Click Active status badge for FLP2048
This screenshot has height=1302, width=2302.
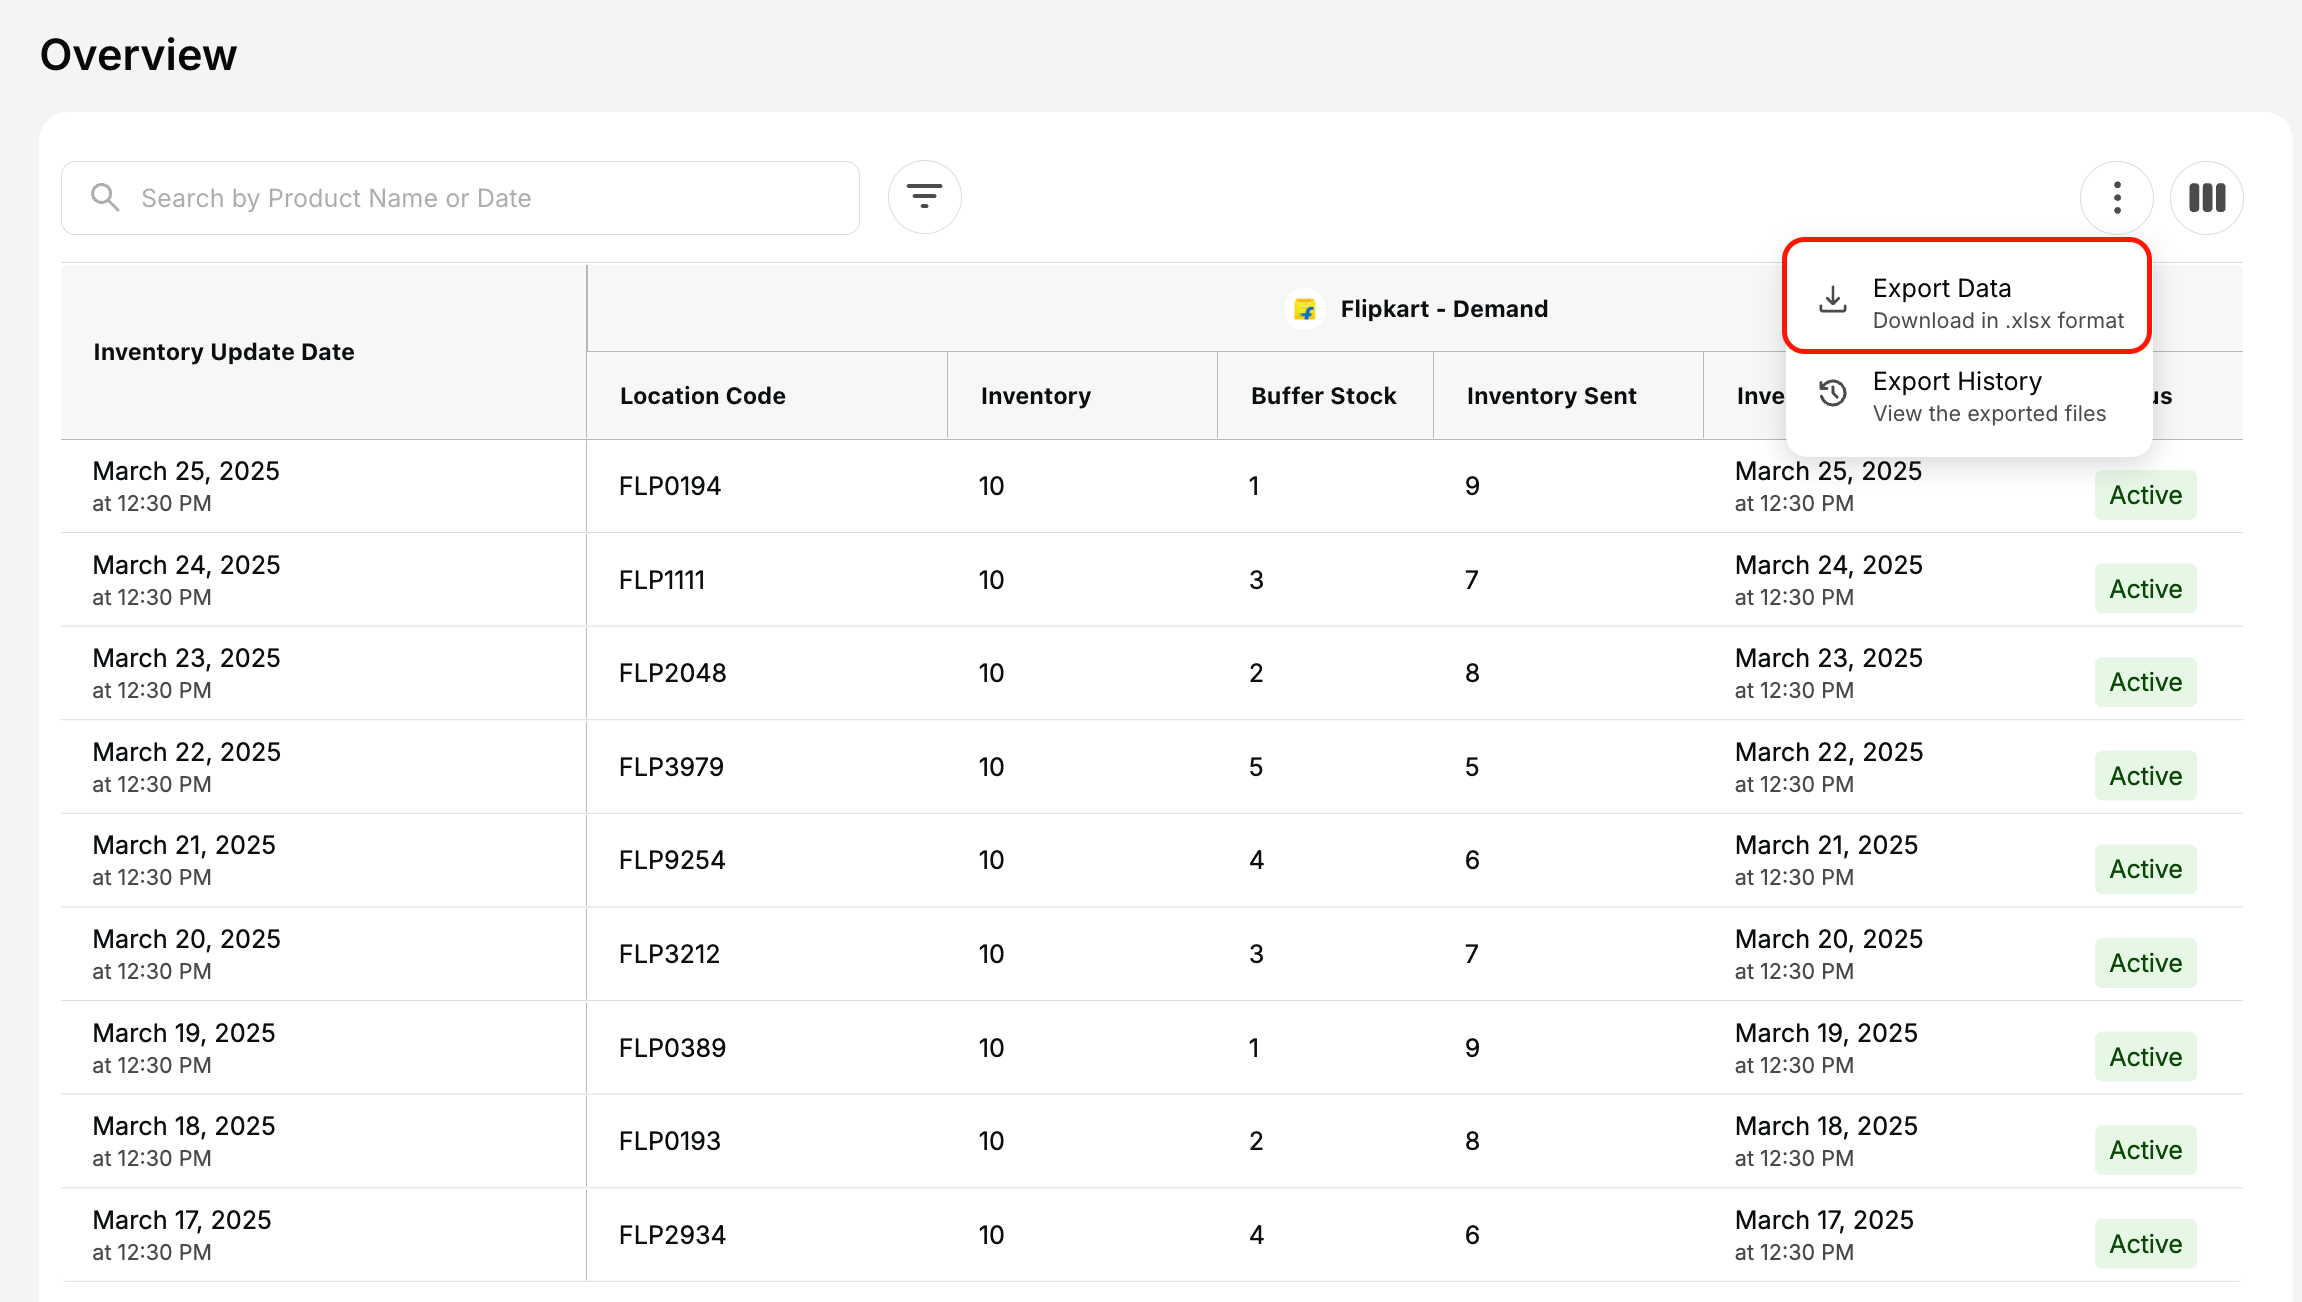pyautogui.click(x=2146, y=682)
